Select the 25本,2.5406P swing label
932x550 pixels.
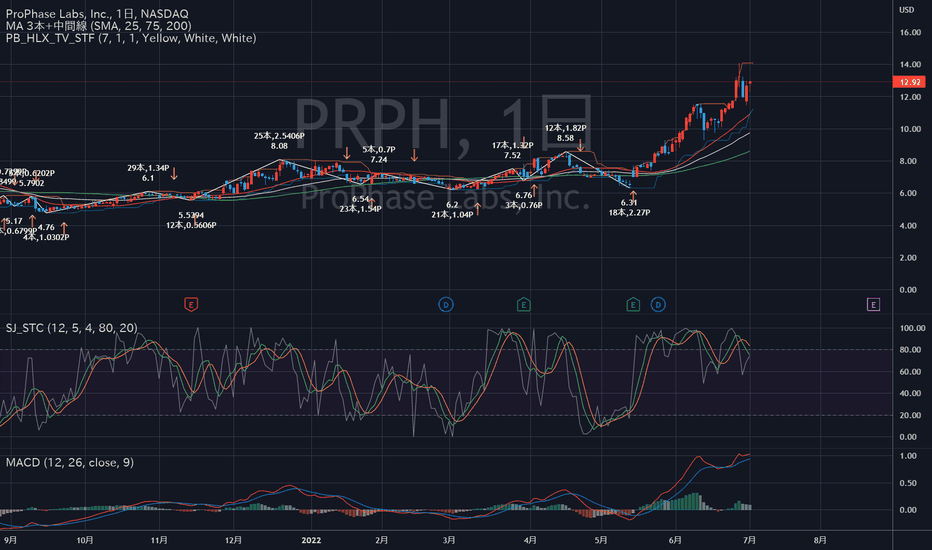(279, 136)
